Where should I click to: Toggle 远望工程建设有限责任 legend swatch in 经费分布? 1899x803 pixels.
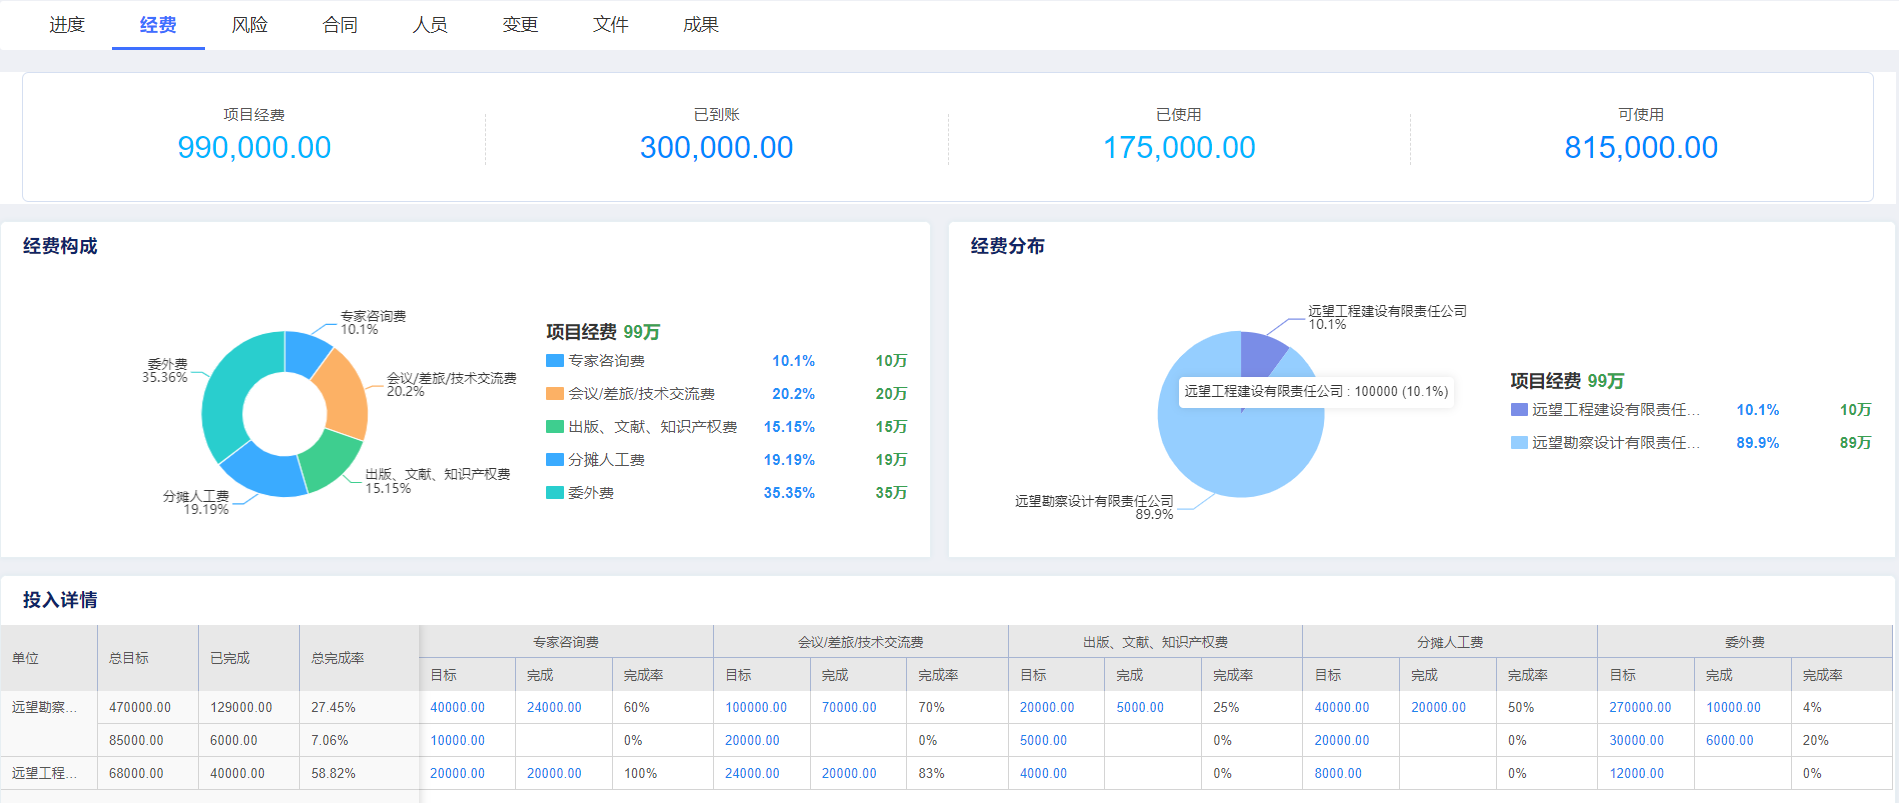click(1519, 410)
